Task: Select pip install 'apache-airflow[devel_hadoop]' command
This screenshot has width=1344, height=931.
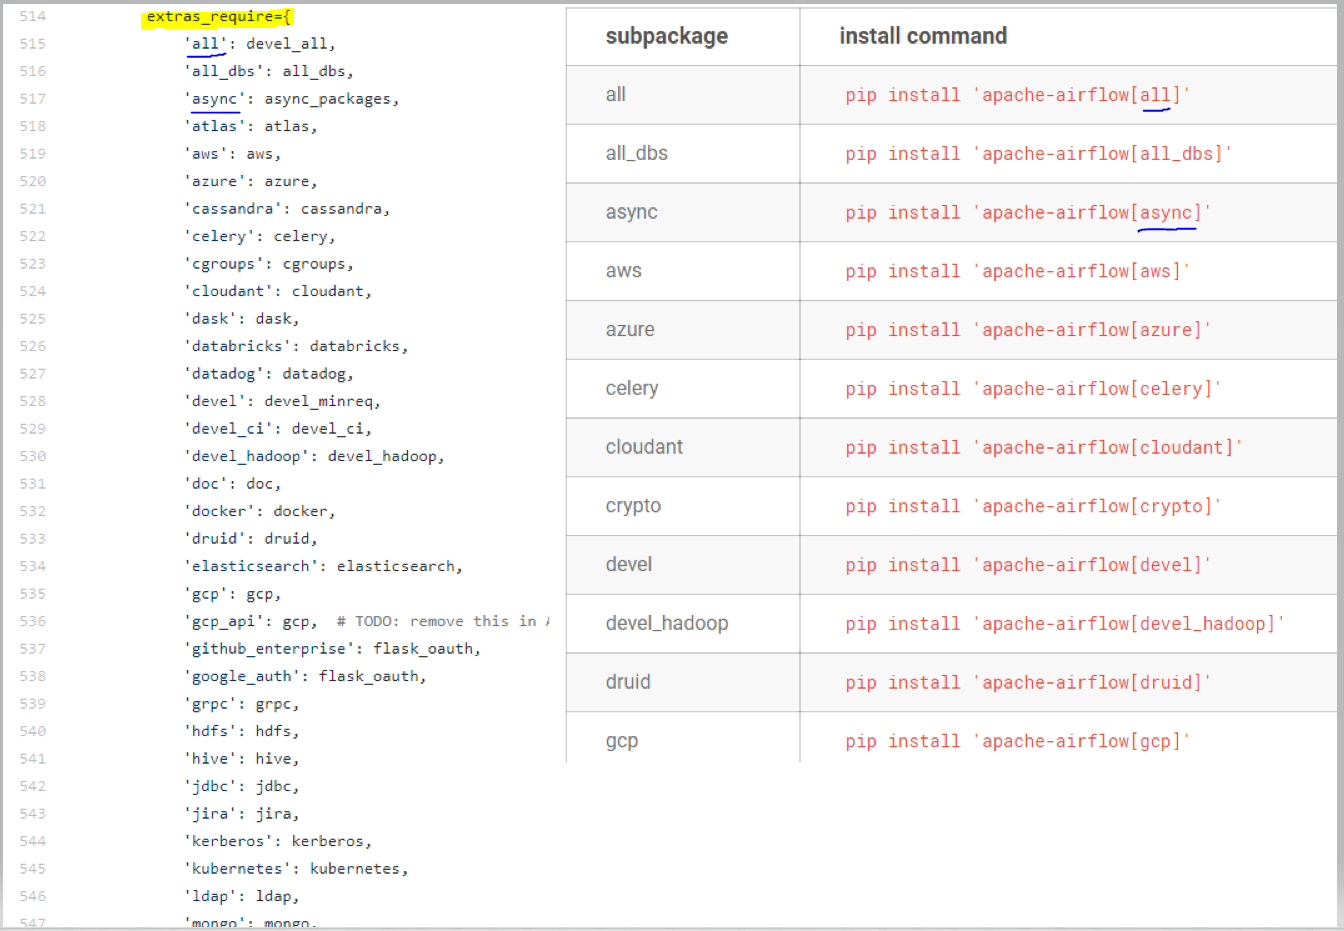Action: pyautogui.click(x=1065, y=624)
